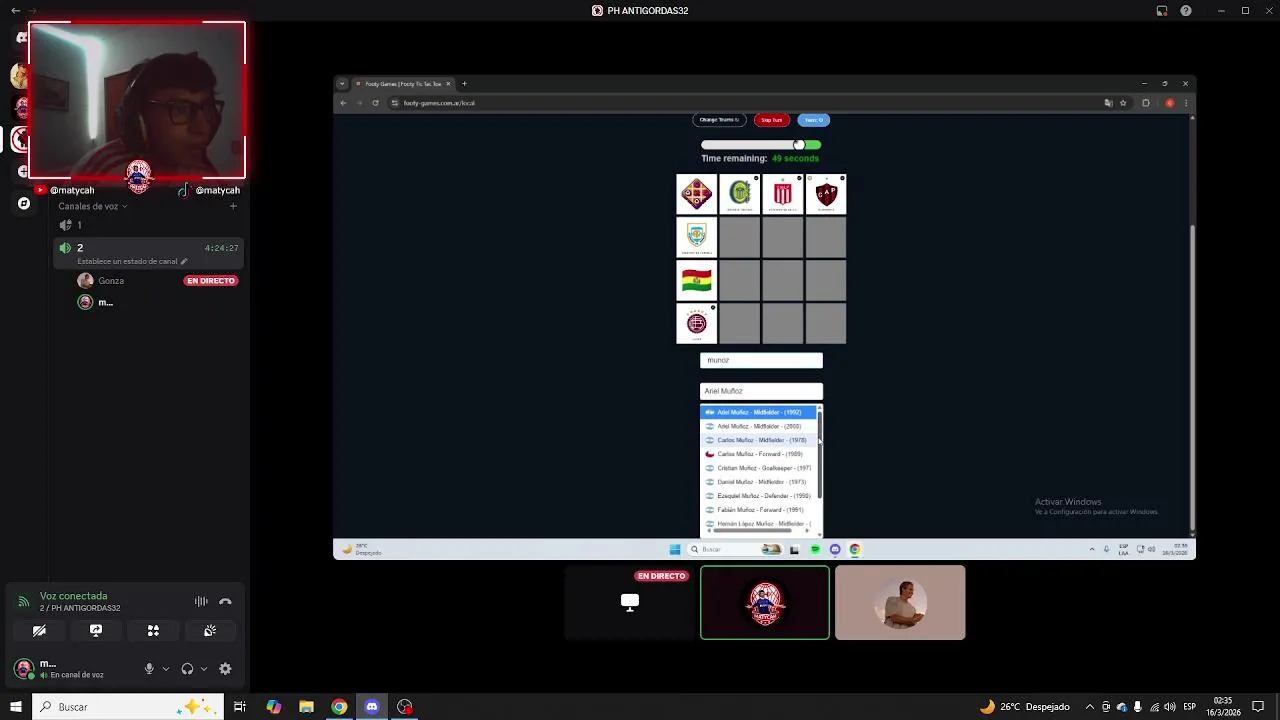The width and height of the screenshot is (1280, 720).
Task: Expand headphone output options chevron
Action: tap(204, 669)
